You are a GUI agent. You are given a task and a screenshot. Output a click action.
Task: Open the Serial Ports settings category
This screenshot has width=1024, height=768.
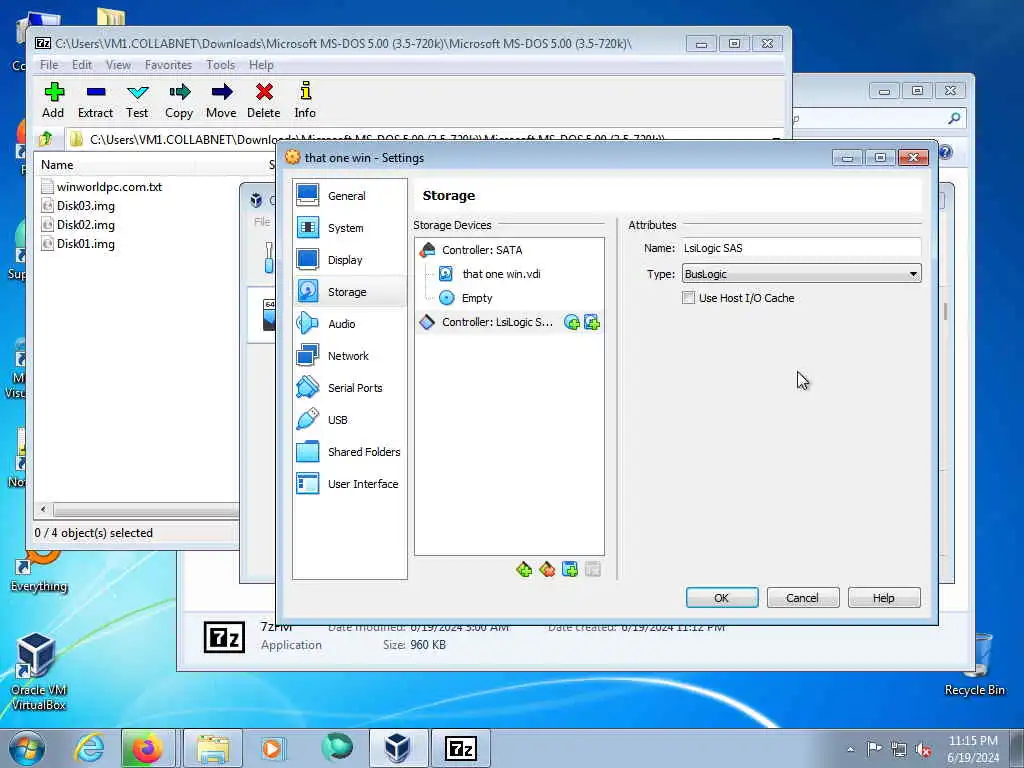(349, 388)
